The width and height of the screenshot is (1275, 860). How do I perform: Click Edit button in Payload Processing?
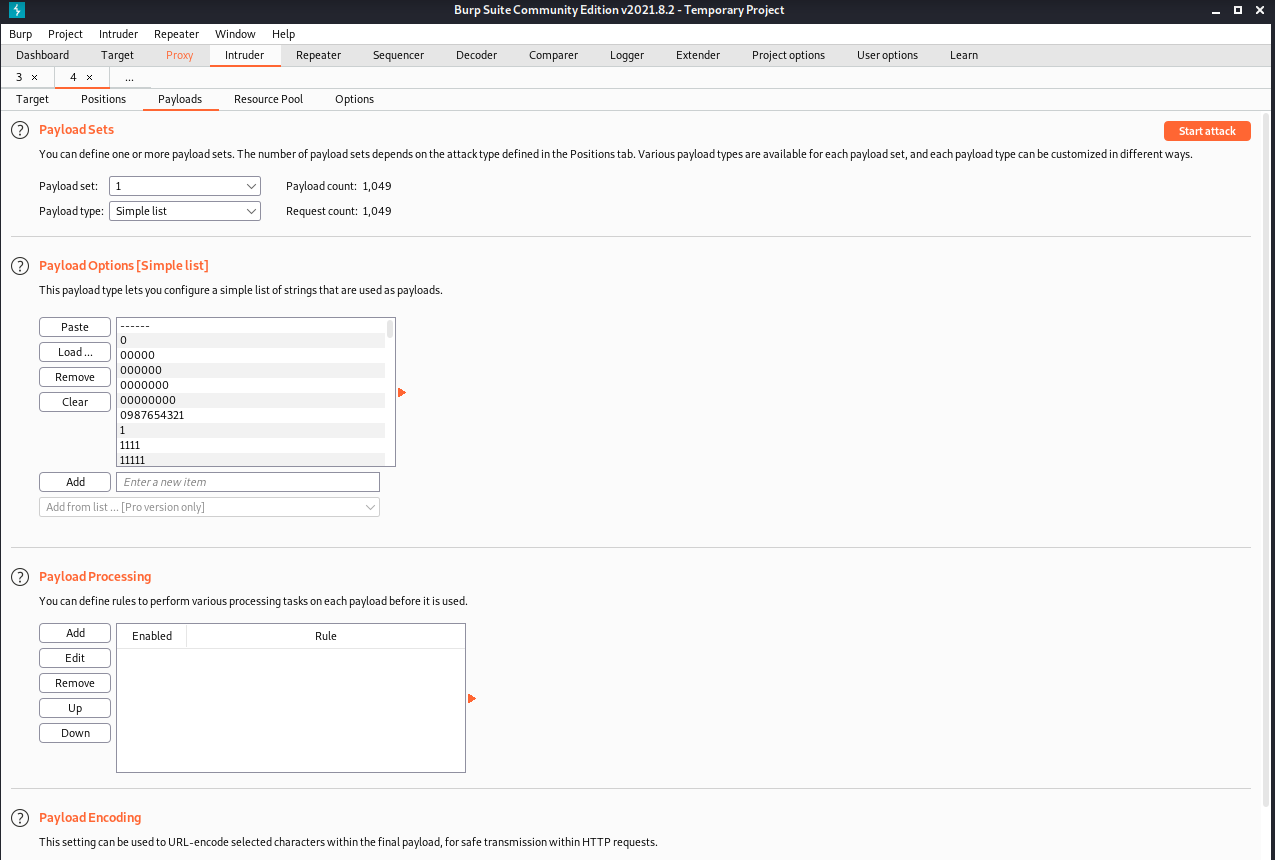click(75, 658)
